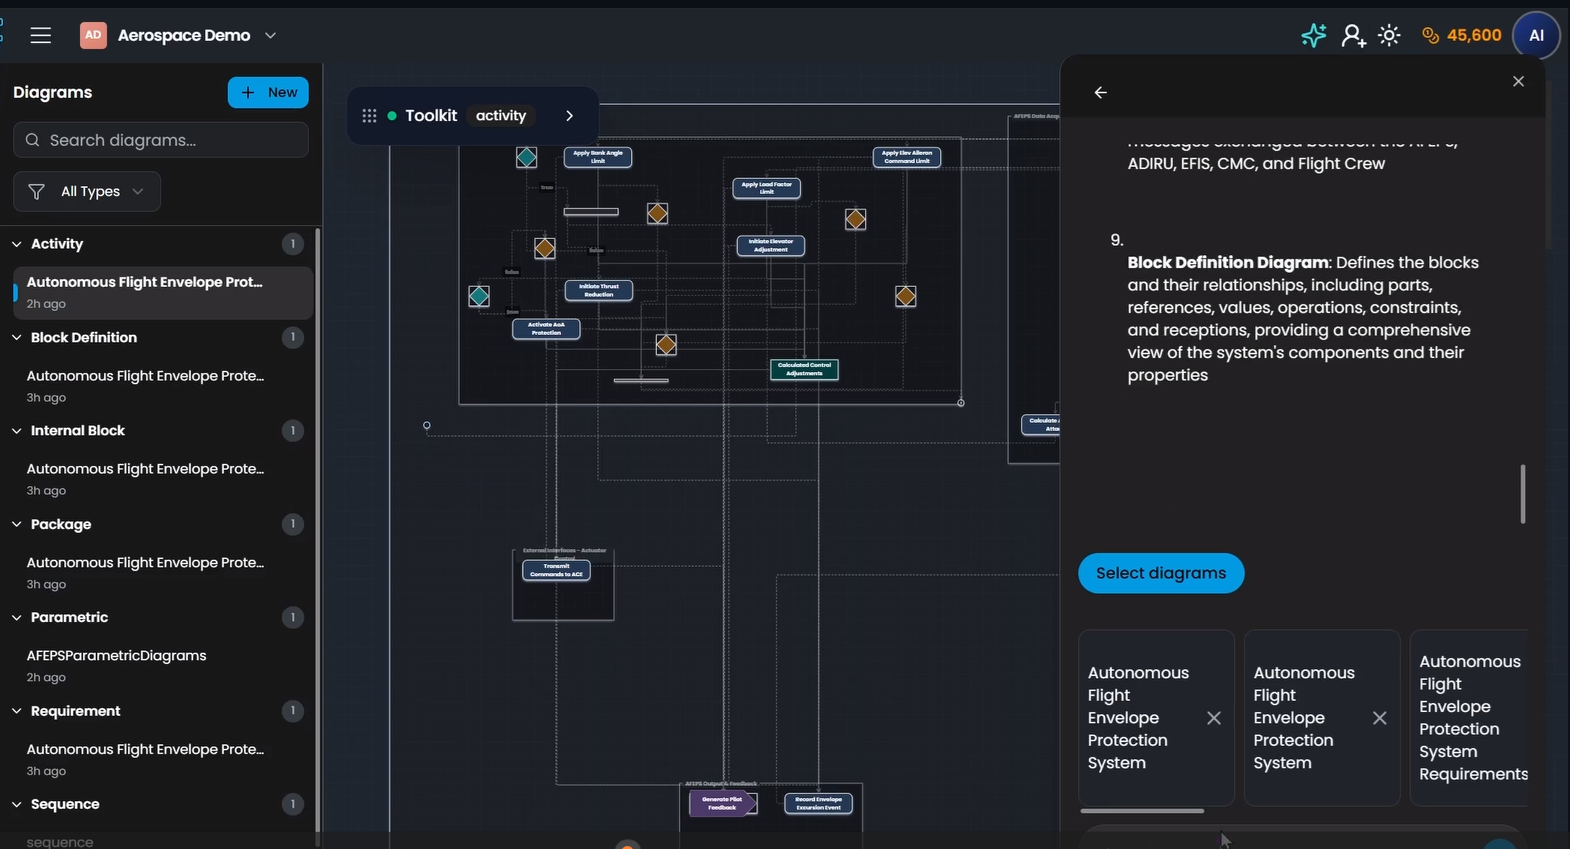Click the 45,600 credits counter
The width and height of the screenshot is (1570, 849).
(1462, 36)
